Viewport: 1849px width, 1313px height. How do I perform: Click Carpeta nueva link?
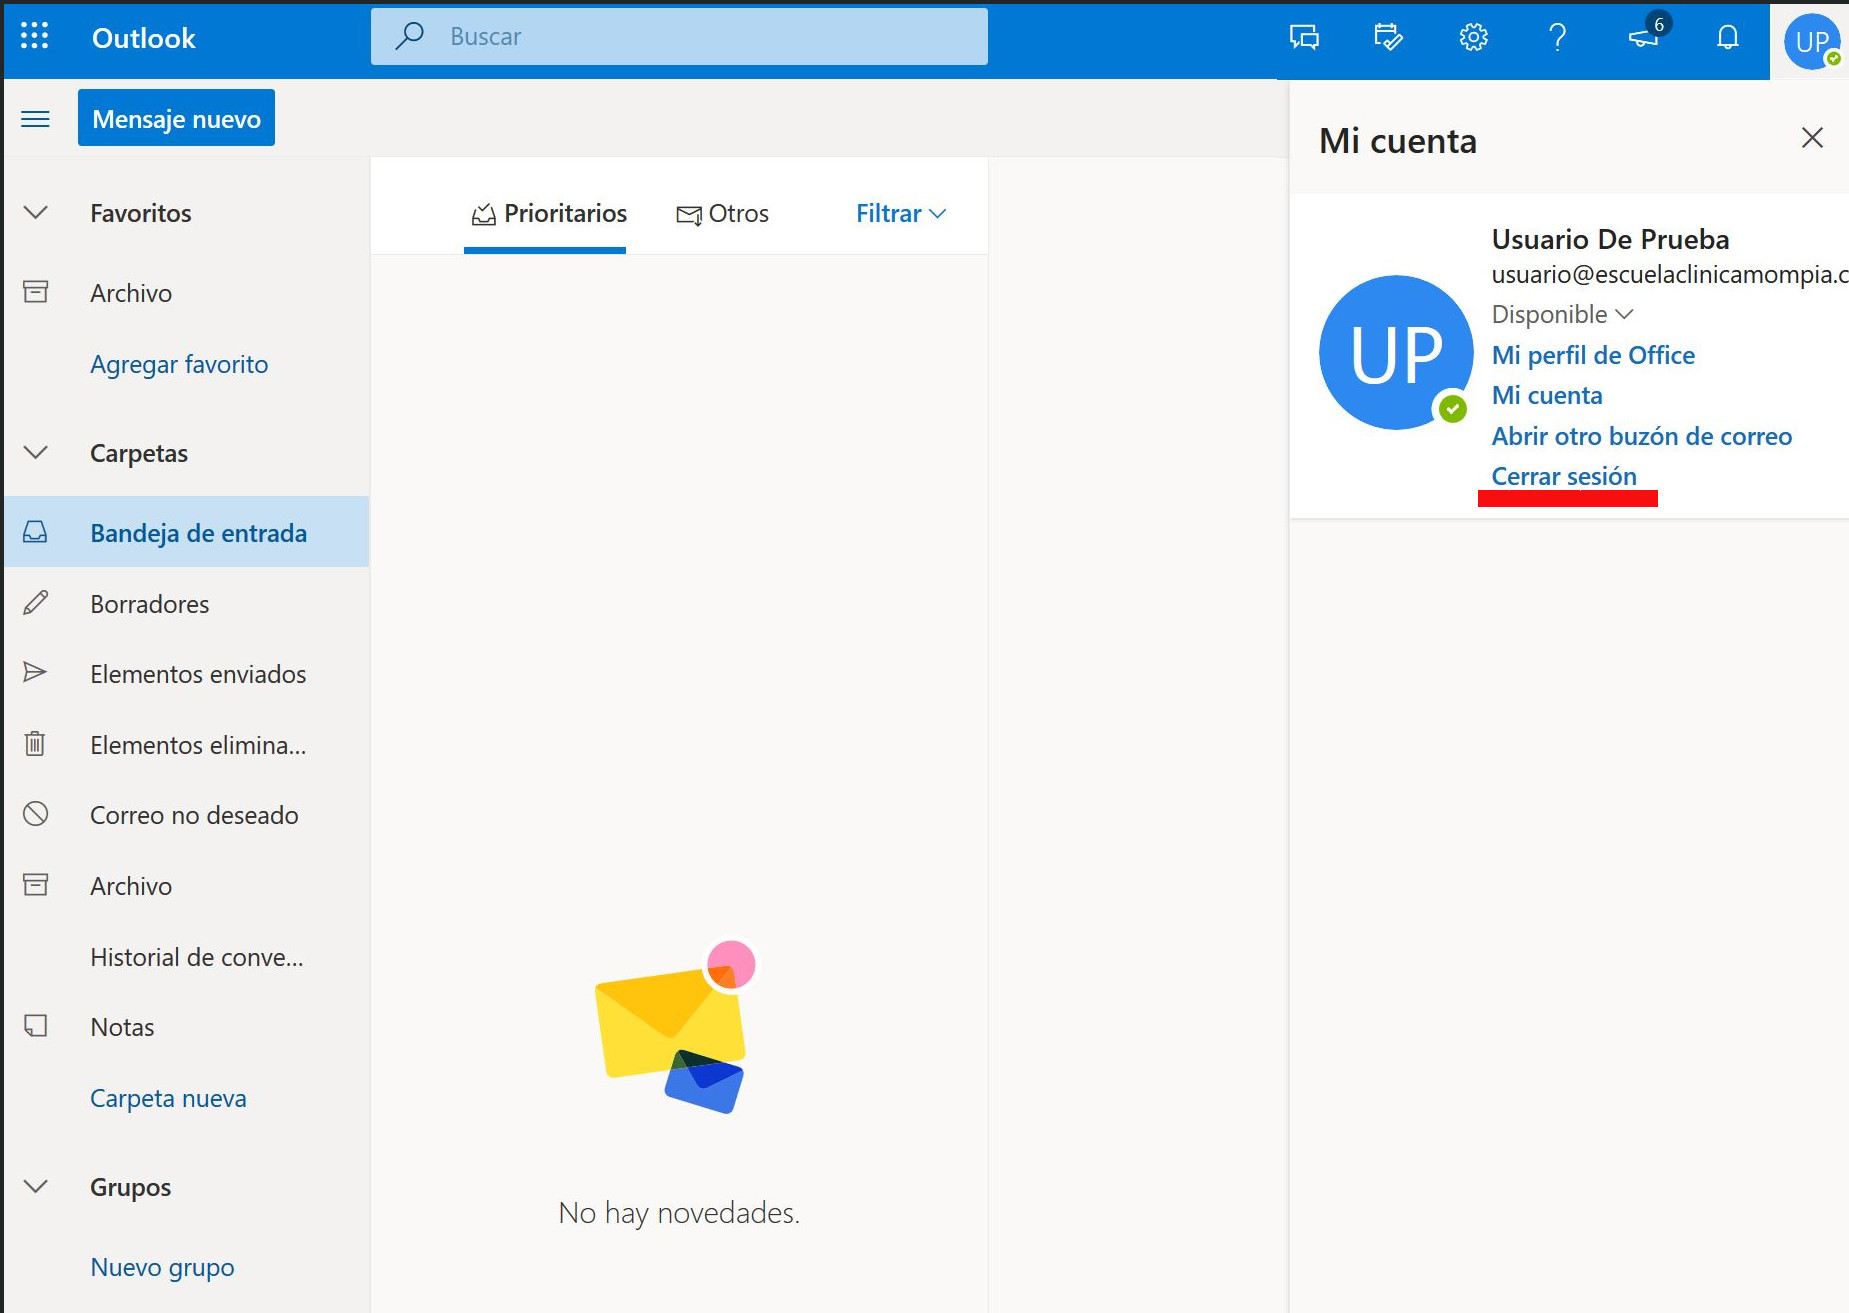(168, 1098)
